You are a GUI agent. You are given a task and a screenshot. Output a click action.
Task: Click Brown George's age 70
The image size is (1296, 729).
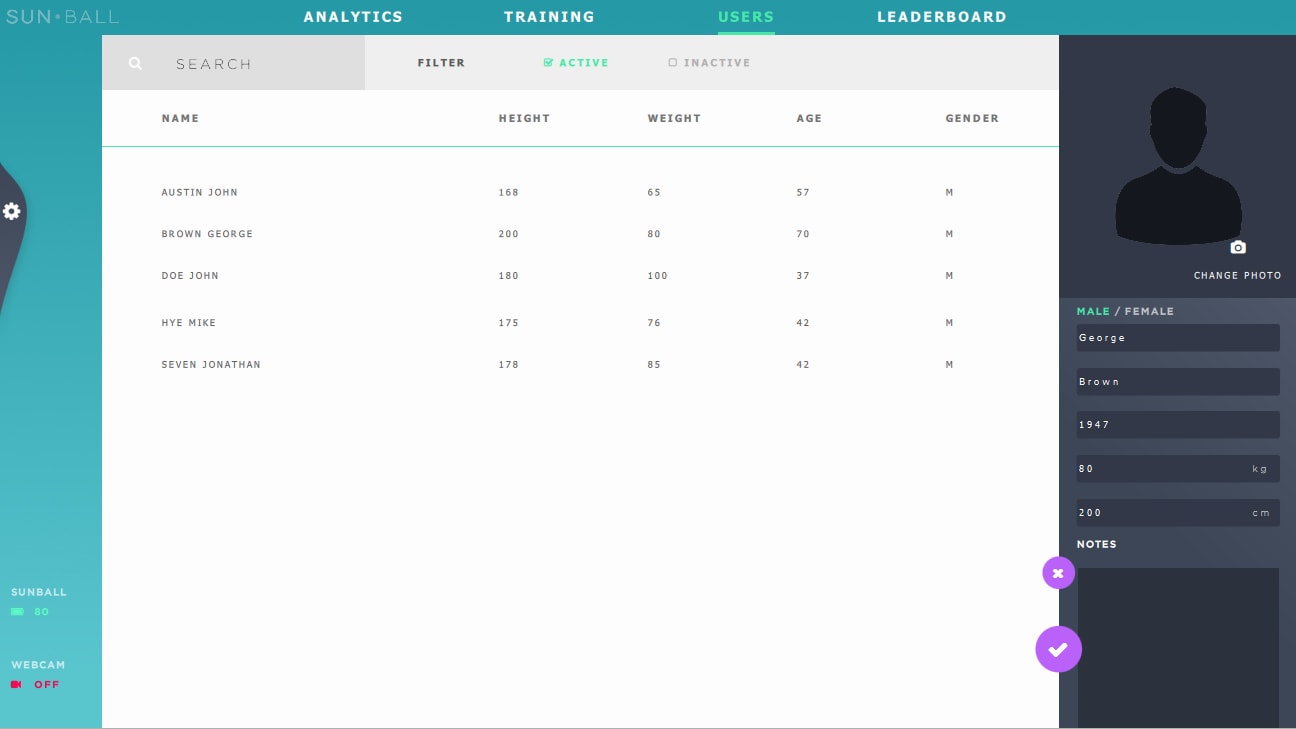(803, 234)
